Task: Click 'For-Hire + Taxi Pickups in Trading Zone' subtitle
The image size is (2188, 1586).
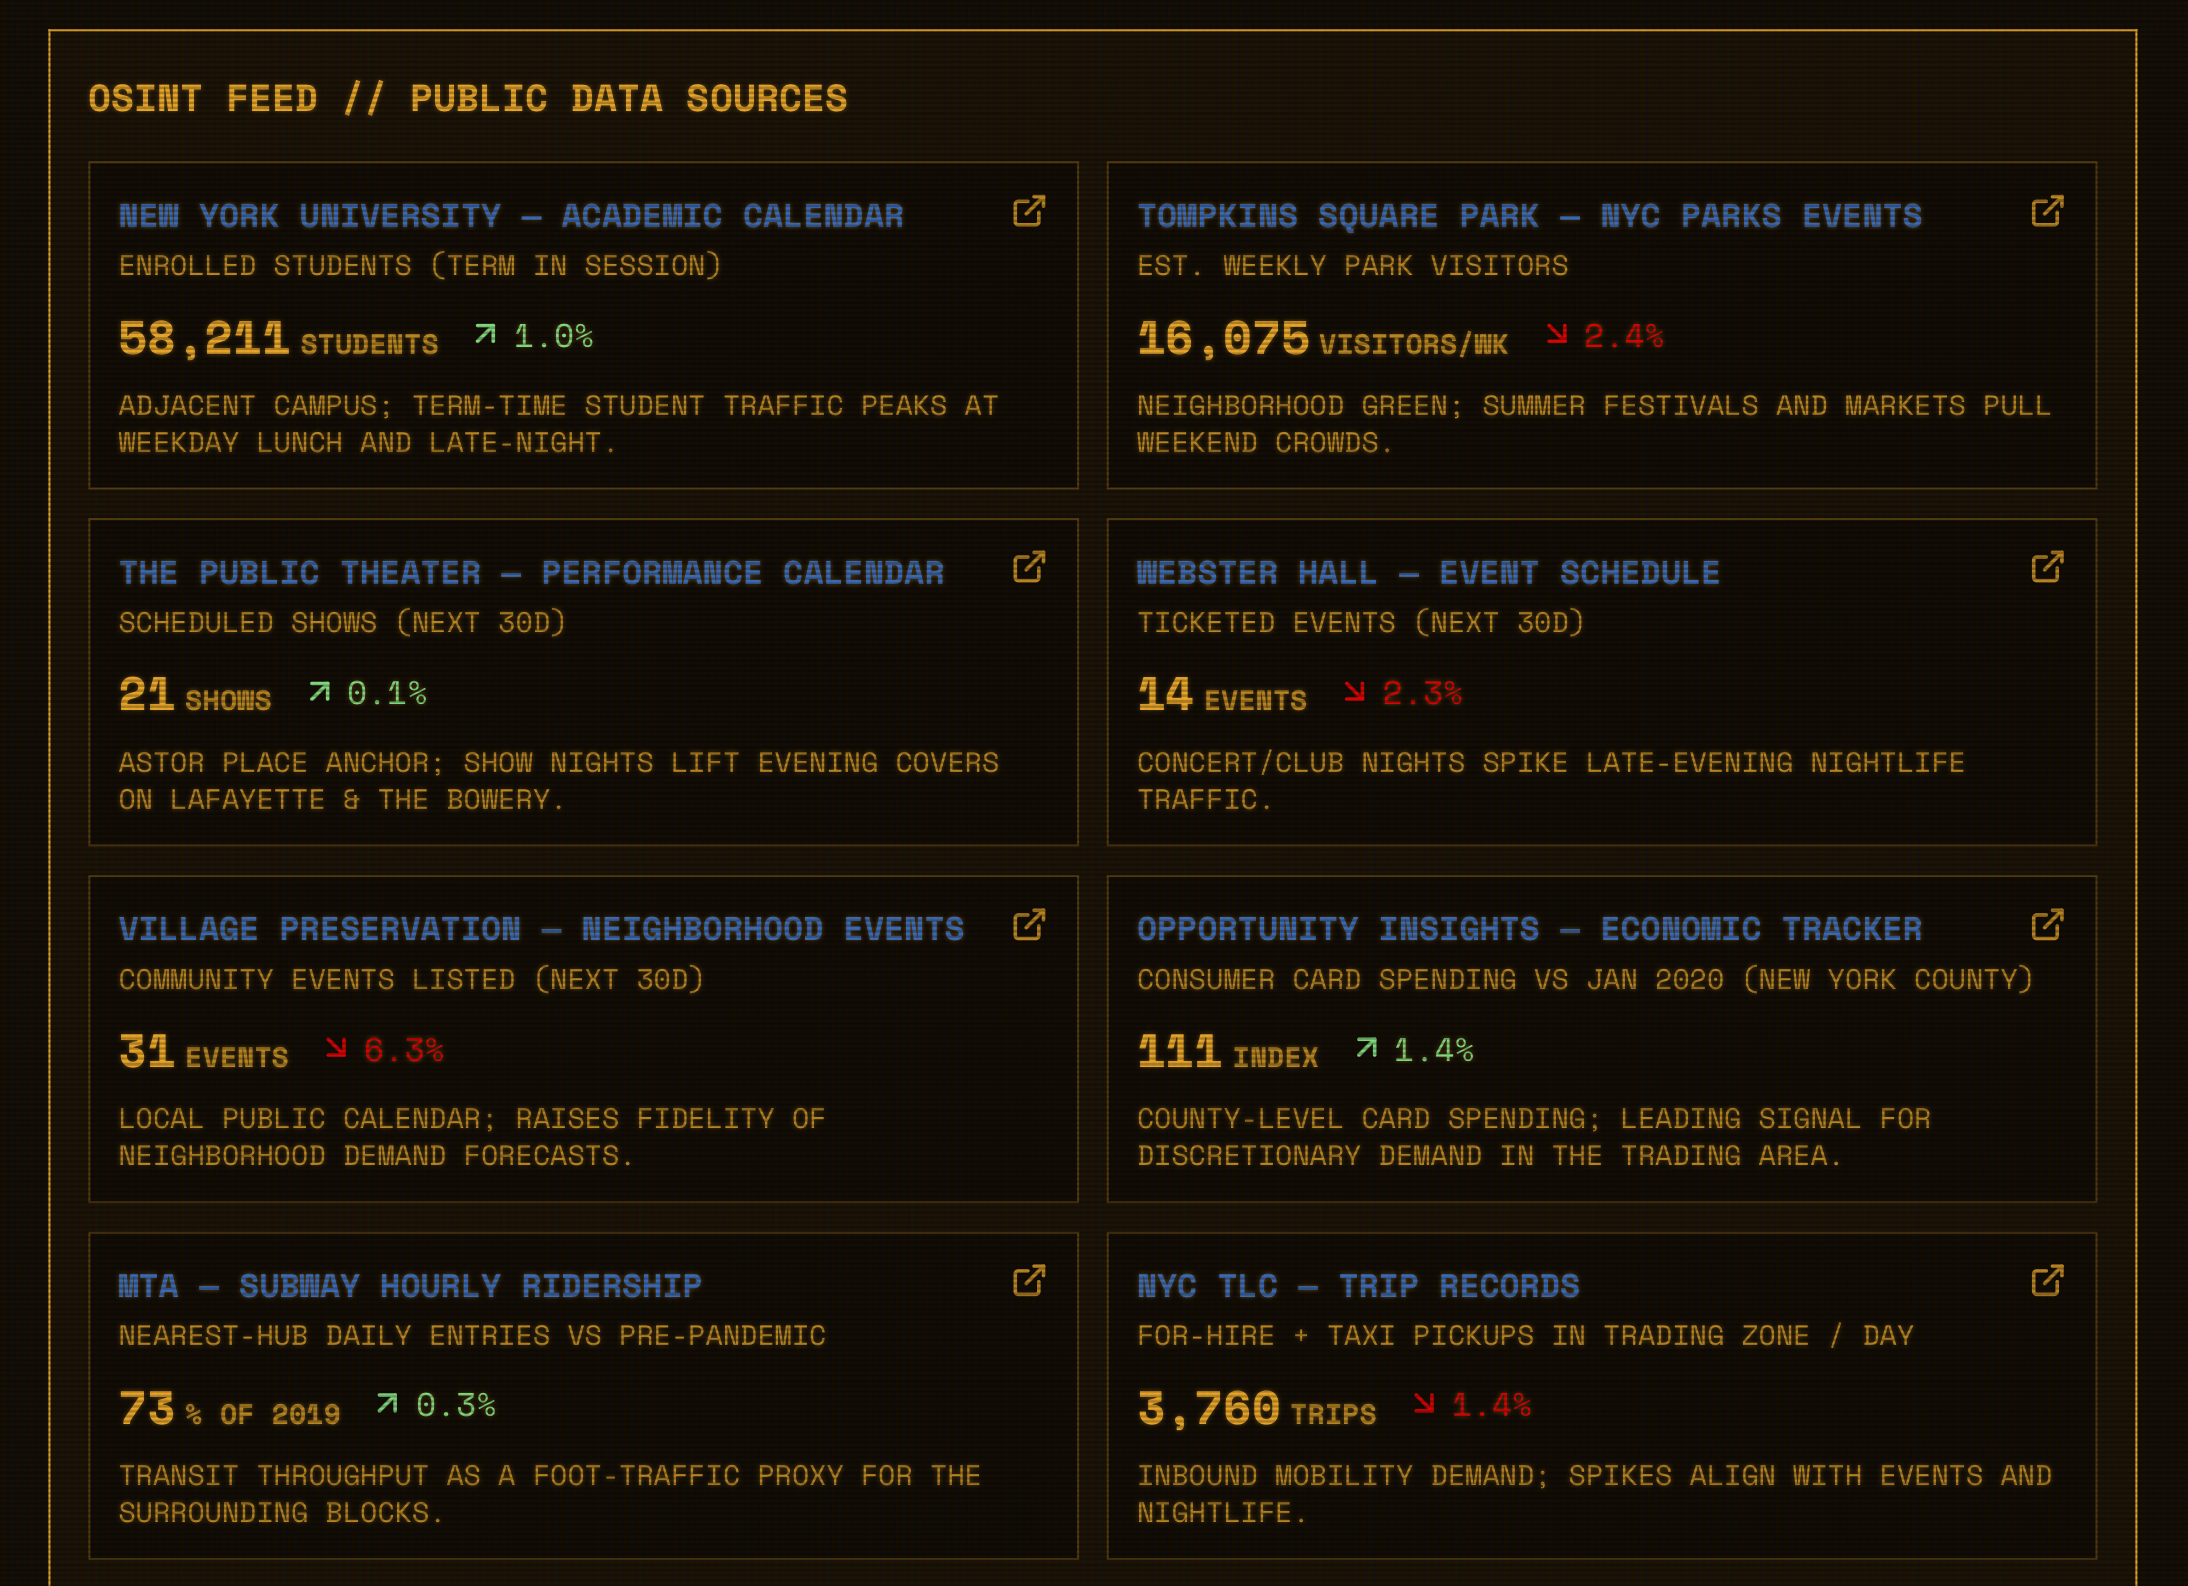Action: (1526, 1336)
